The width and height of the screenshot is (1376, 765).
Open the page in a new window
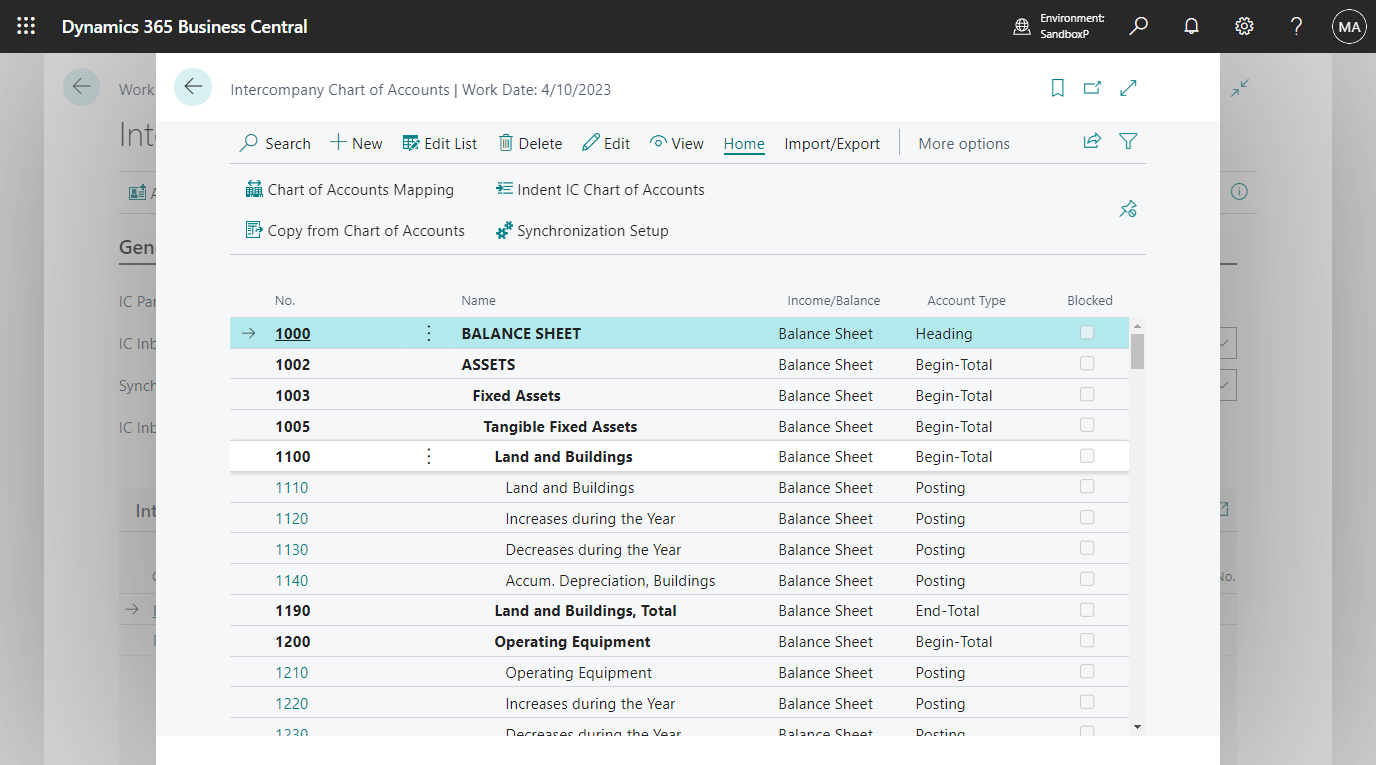[1092, 88]
